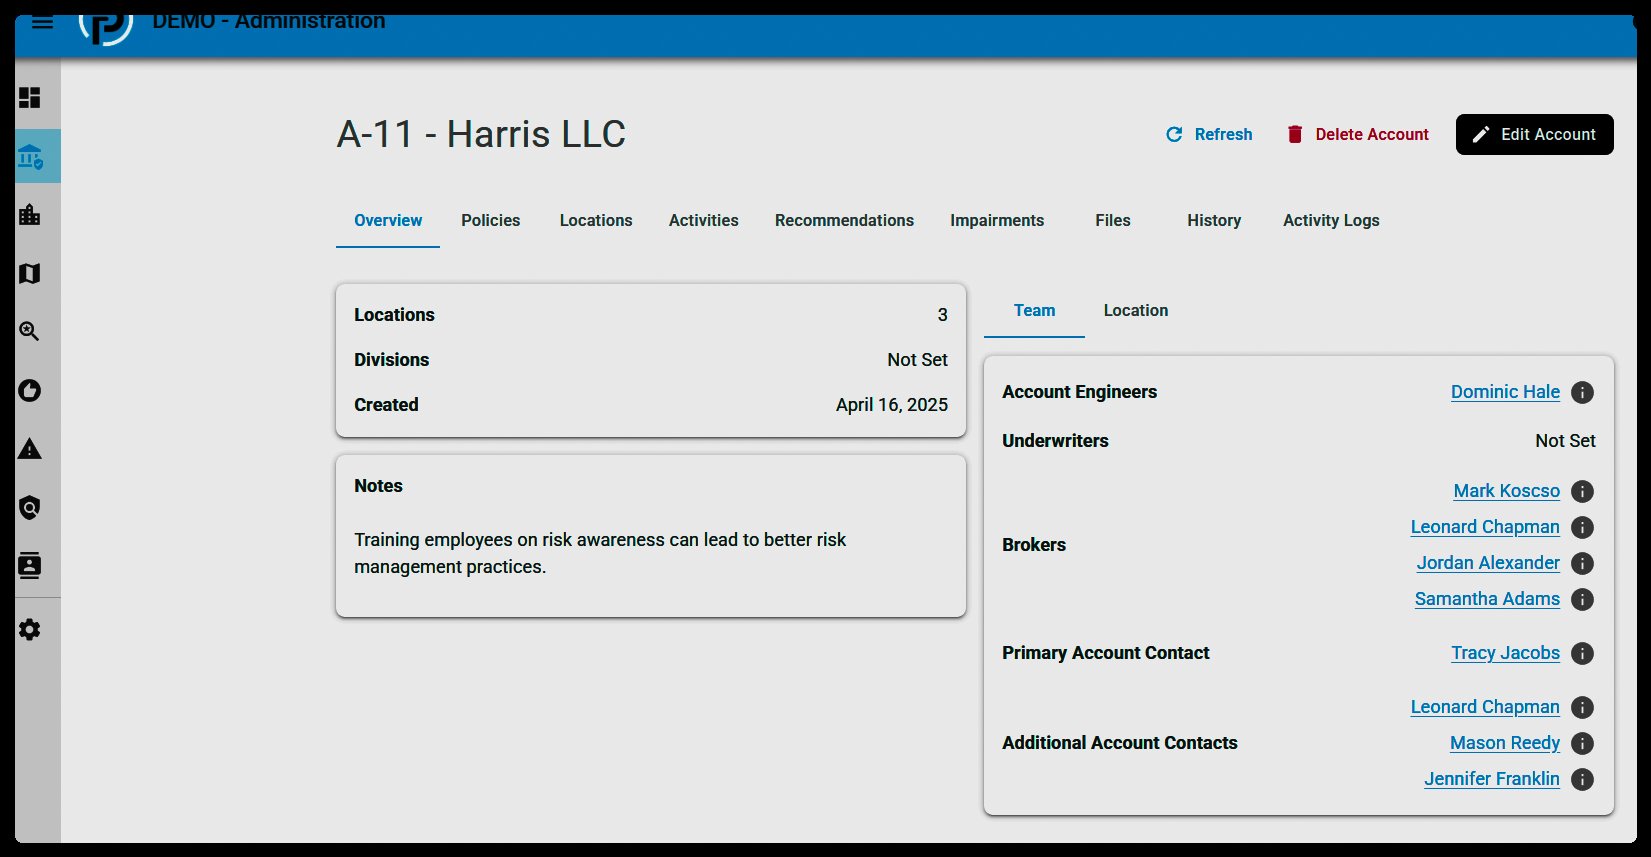Viewport: 1651px width, 857px height.
Task: Select the Location sub-tab
Action: pos(1136,310)
